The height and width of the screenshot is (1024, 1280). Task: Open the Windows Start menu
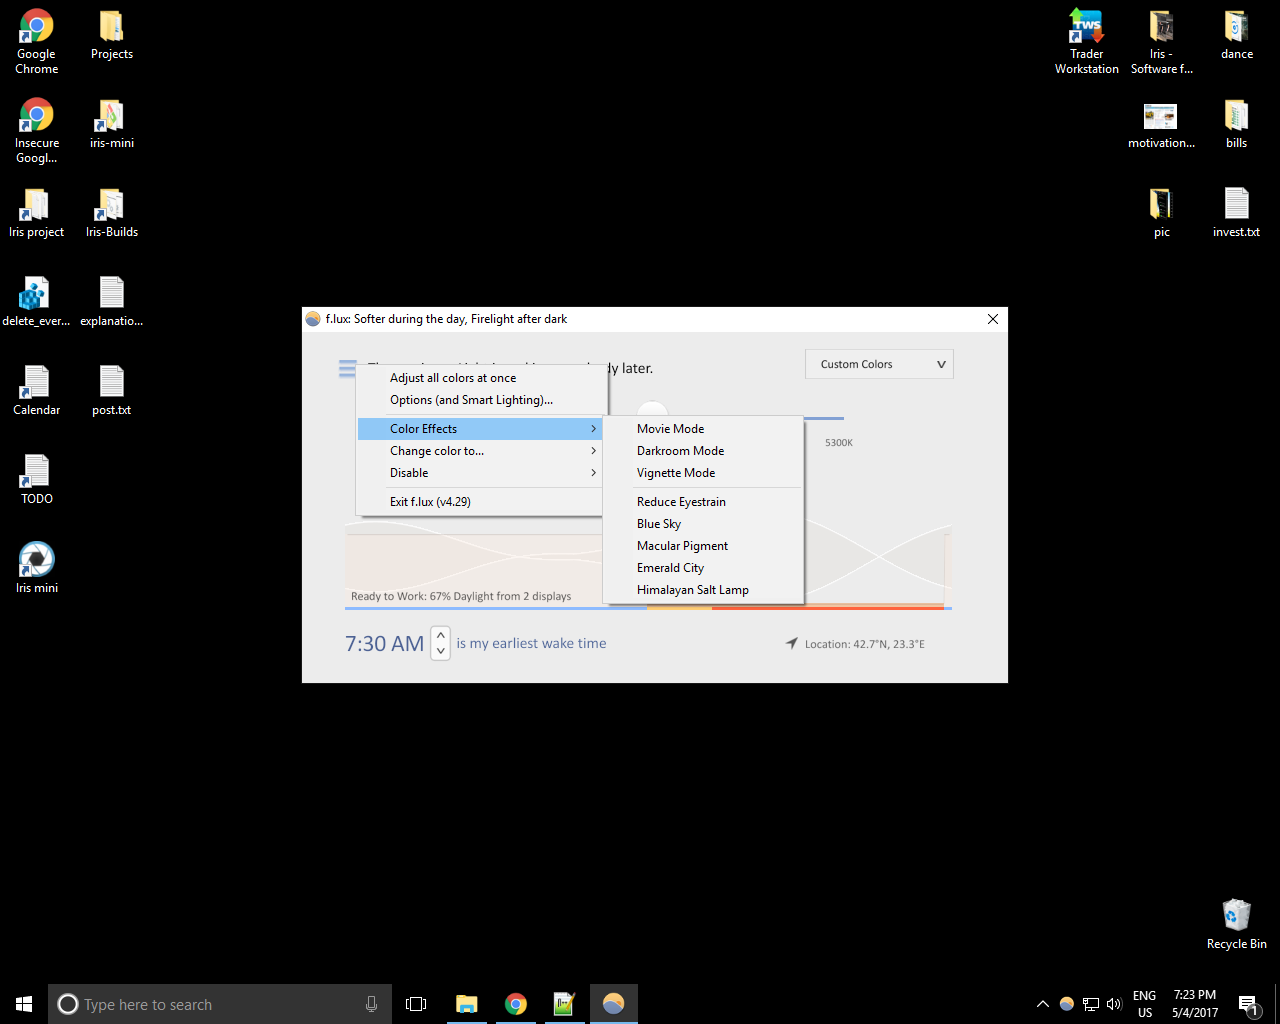click(x=24, y=1004)
